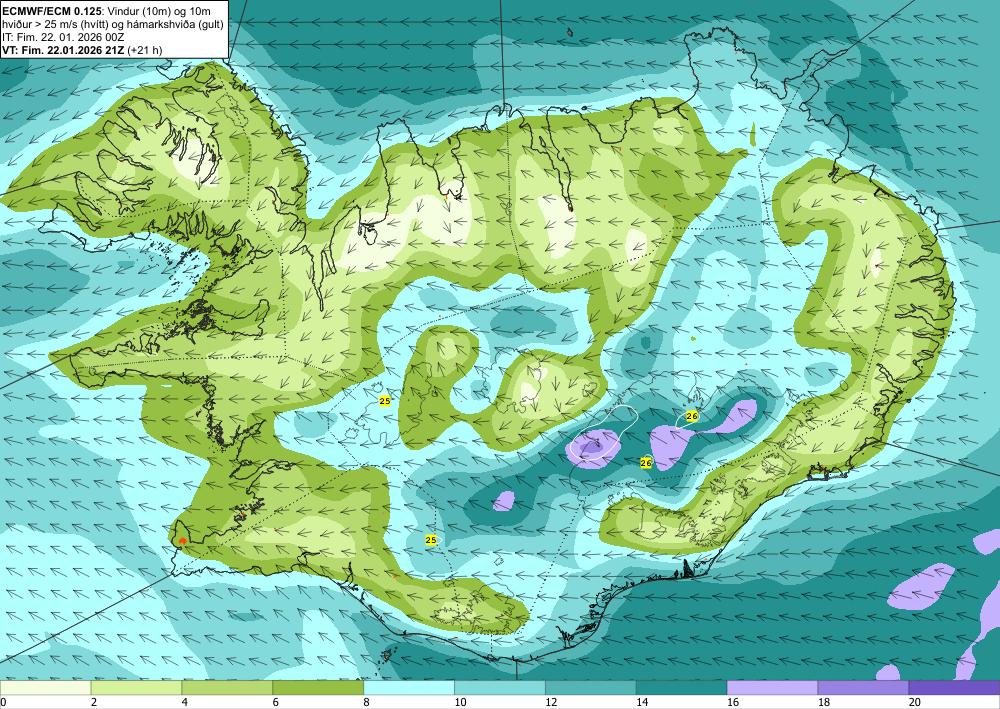Click the "IT: Fim. 22. 01. 2026 00Z" line

pos(62,36)
